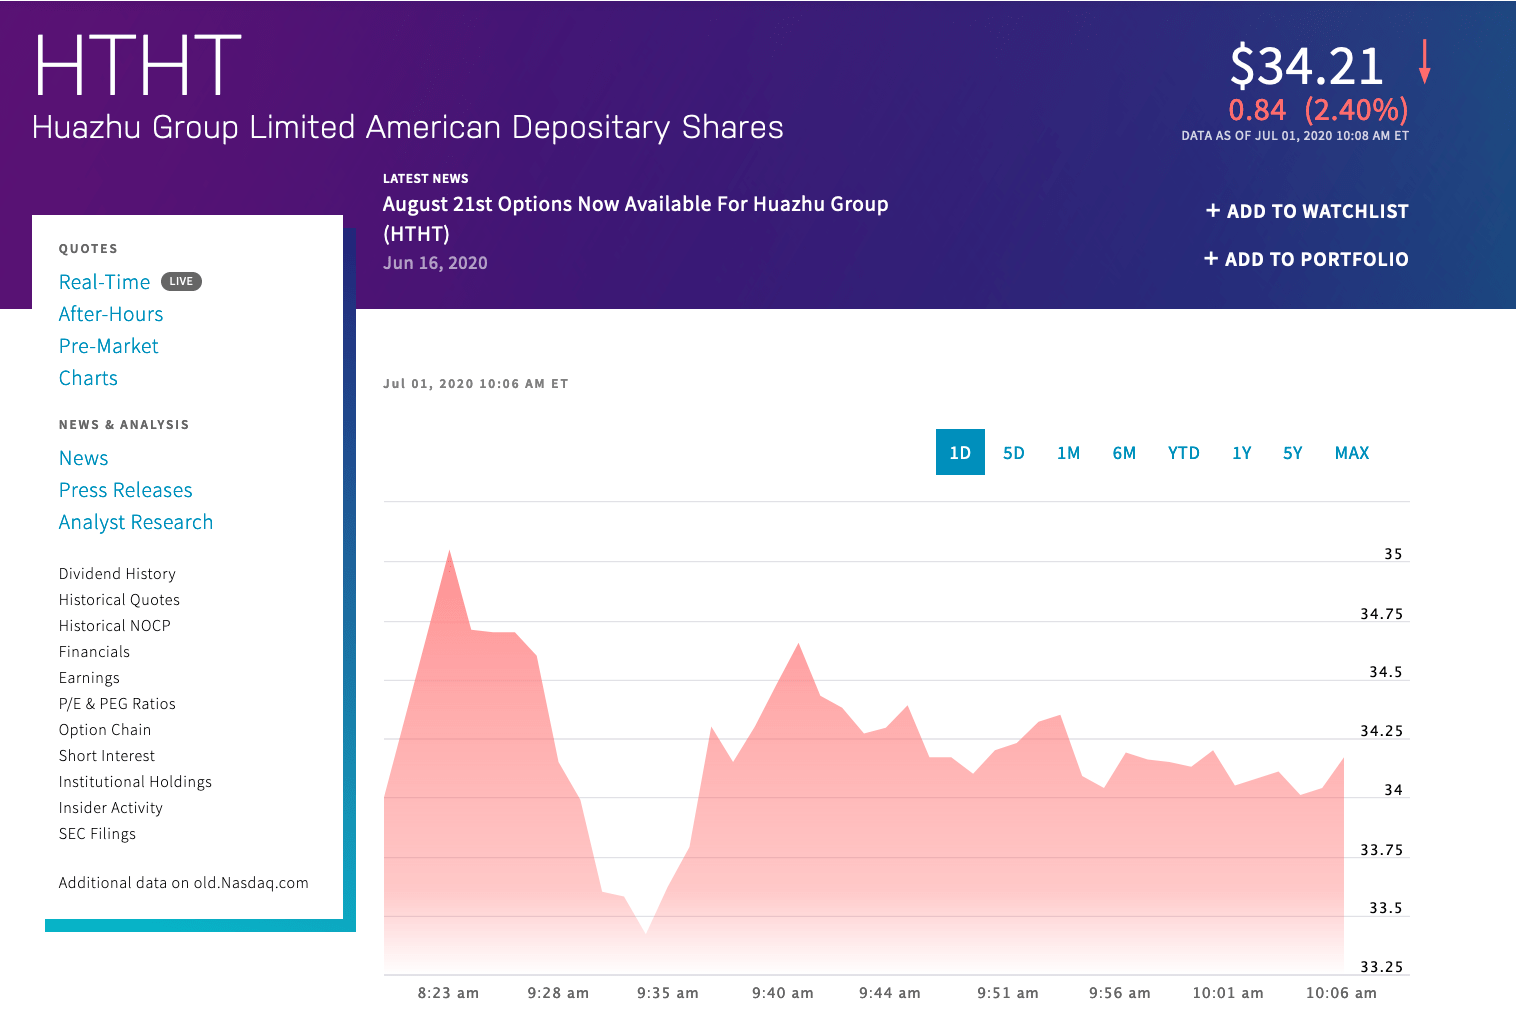Open Real-Time quotes
This screenshot has height=1032, width=1516.
(x=104, y=282)
